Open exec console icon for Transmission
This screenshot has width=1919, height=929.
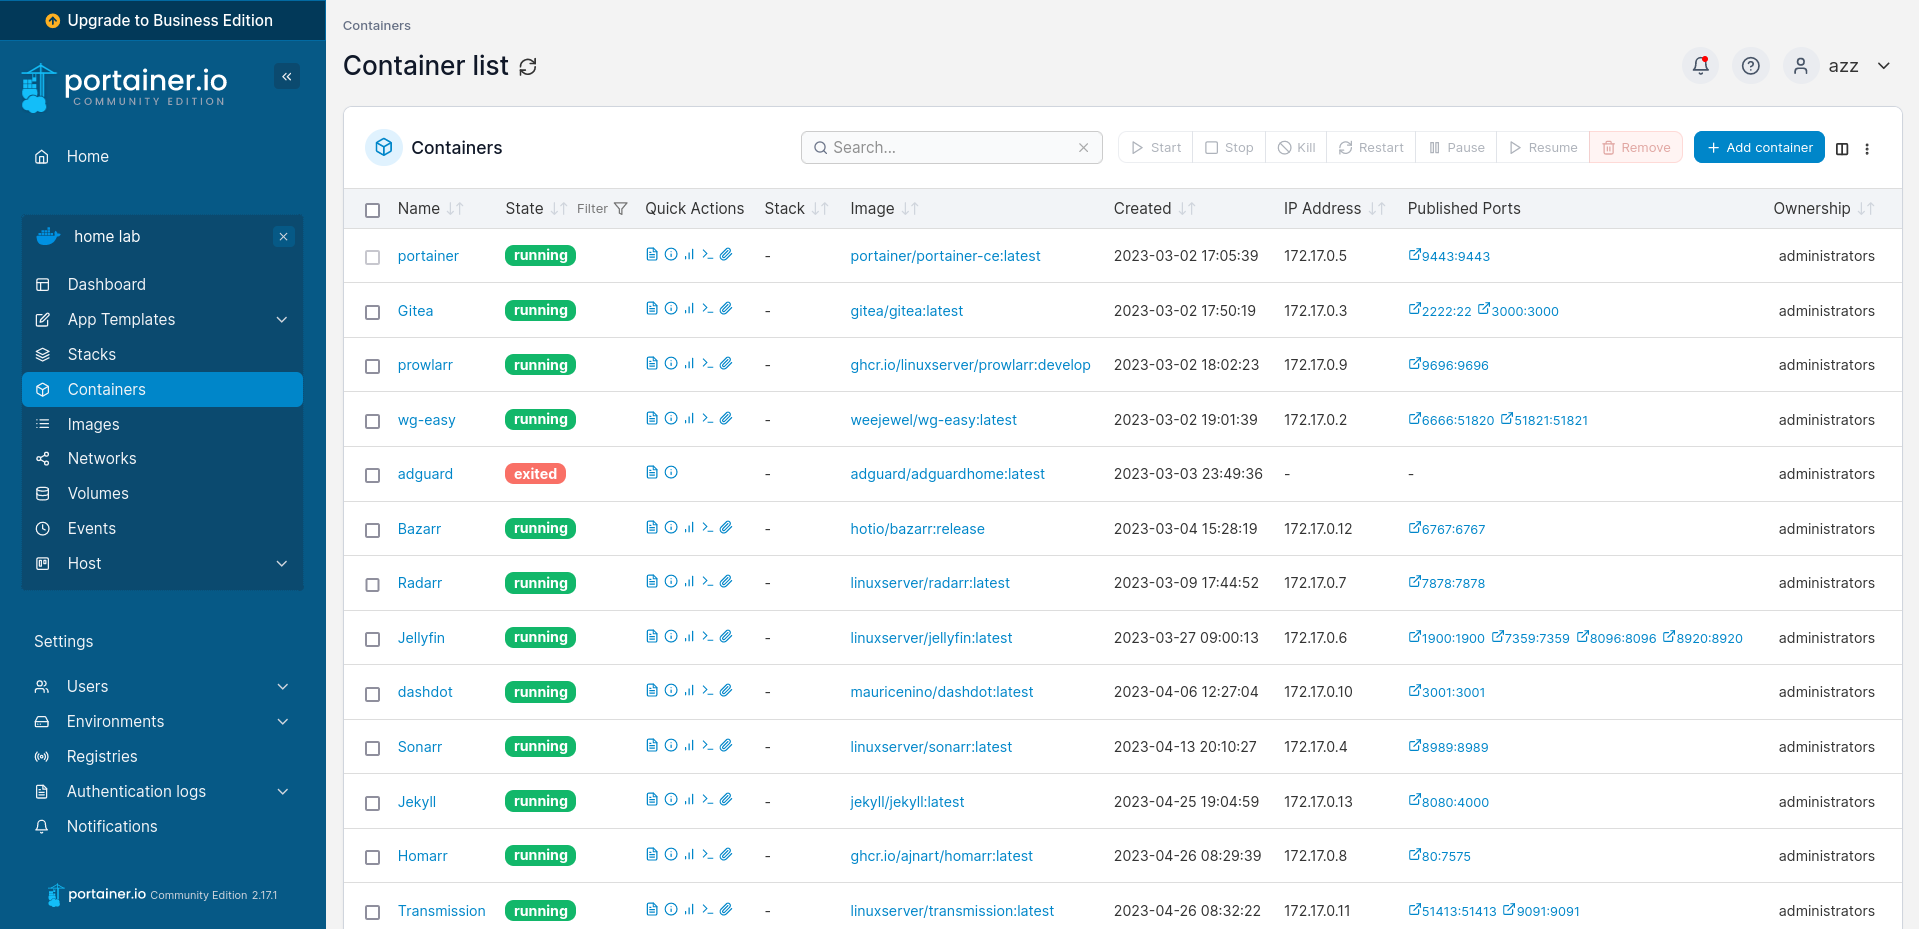[707, 910]
